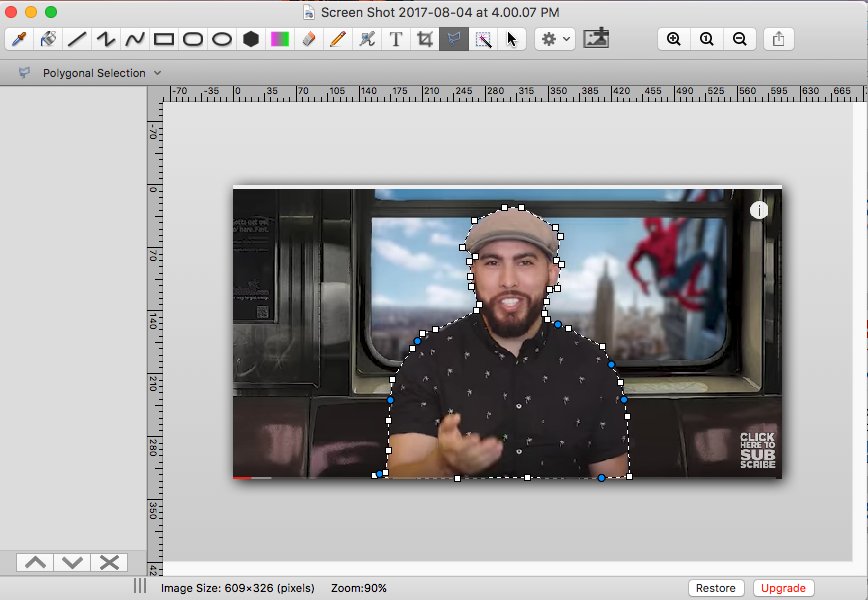Select the arrow pointer tool
This screenshot has width=868, height=600.
(512, 39)
